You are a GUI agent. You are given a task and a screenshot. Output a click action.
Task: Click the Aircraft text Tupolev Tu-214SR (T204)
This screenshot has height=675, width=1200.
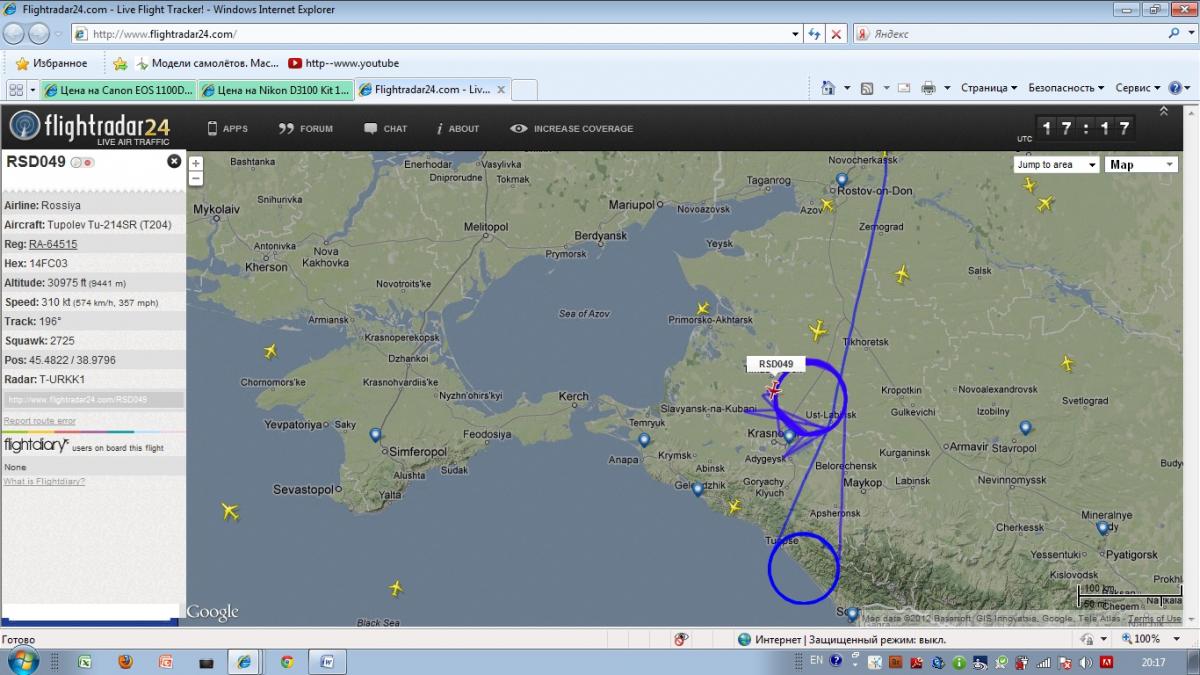pyautogui.click(x=108, y=225)
